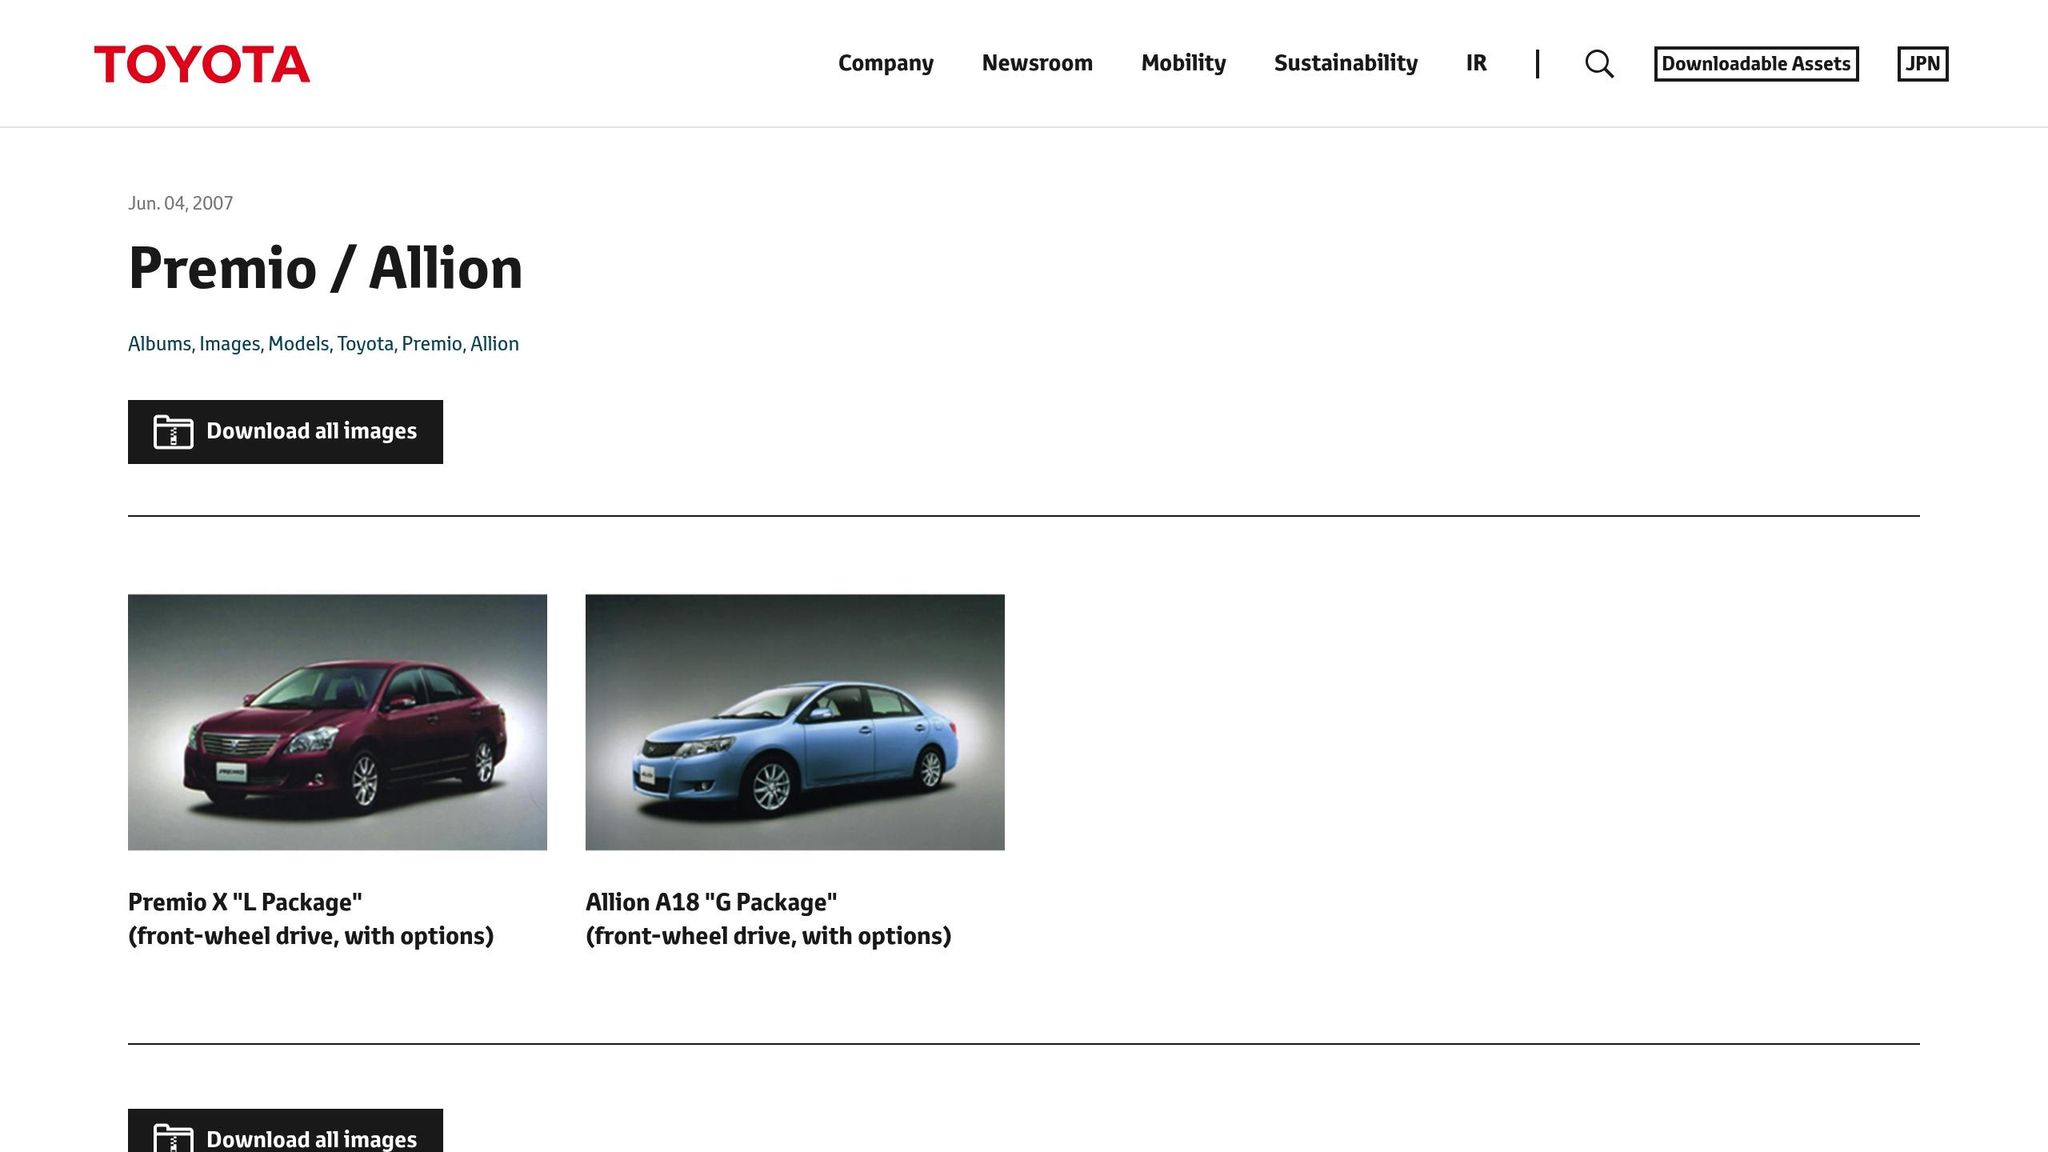Screen dimensions: 2048x1152
Task: Click the Toyota logo
Action: tap(201, 64)
